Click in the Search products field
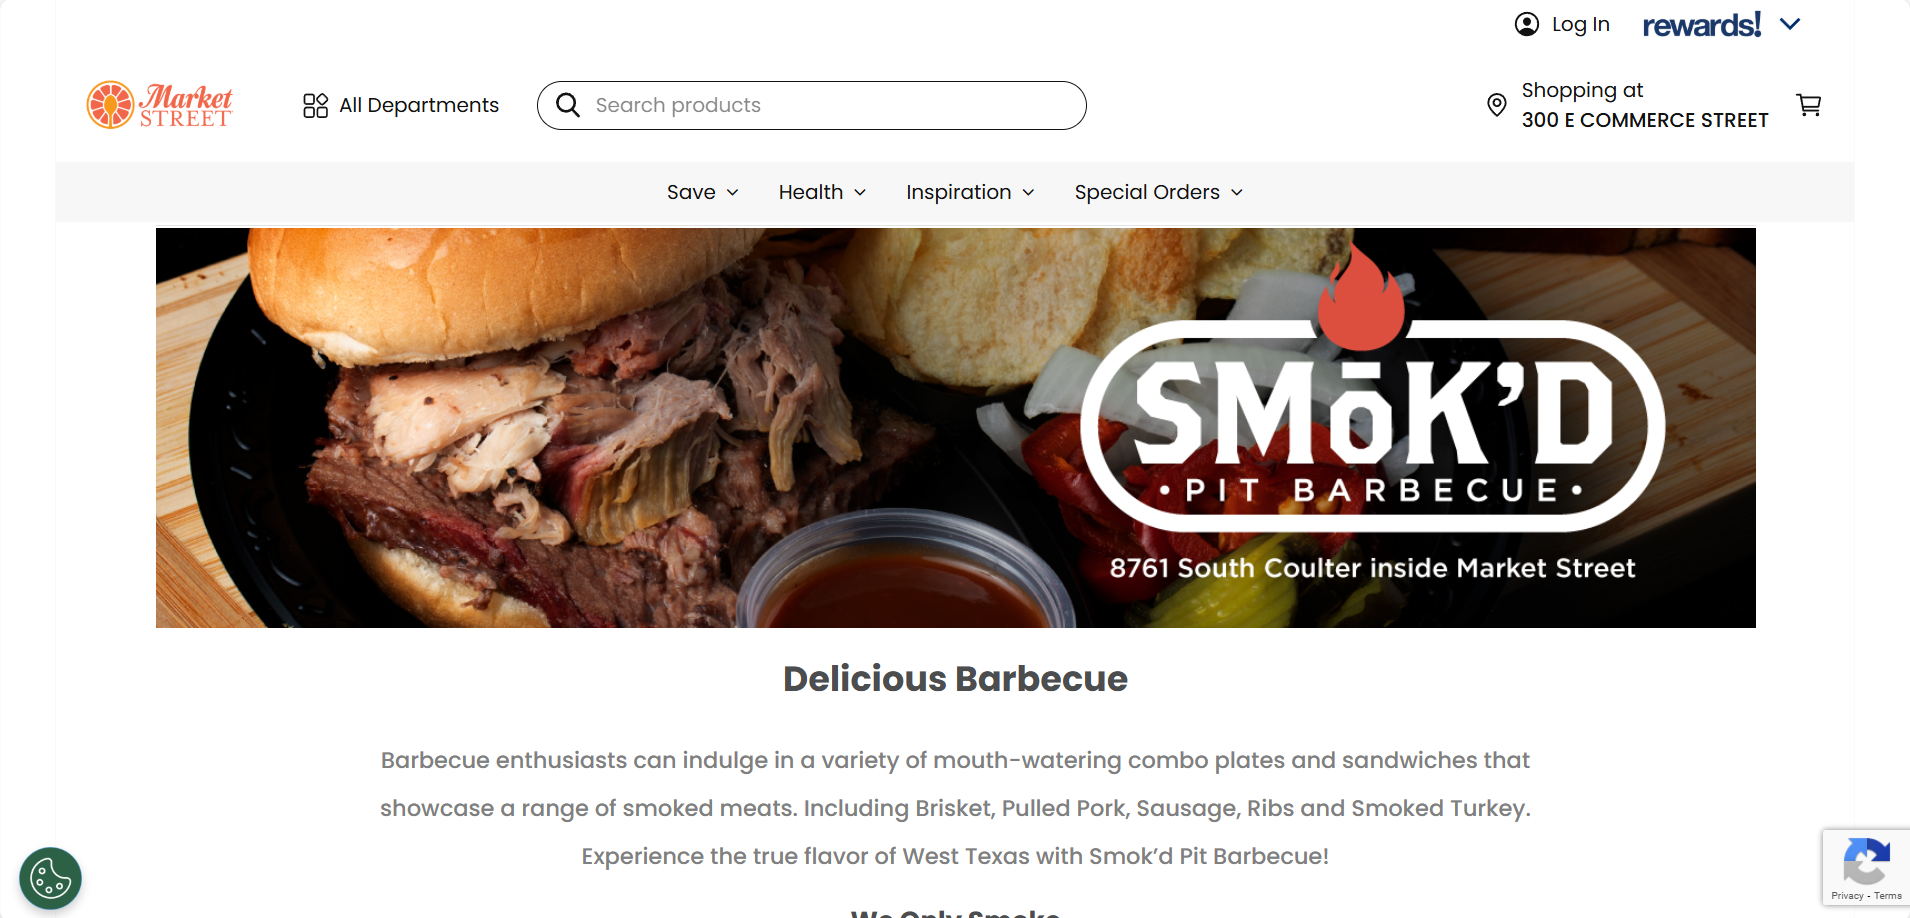Viewport: 1910px width, 918px height. coord(812,105)
